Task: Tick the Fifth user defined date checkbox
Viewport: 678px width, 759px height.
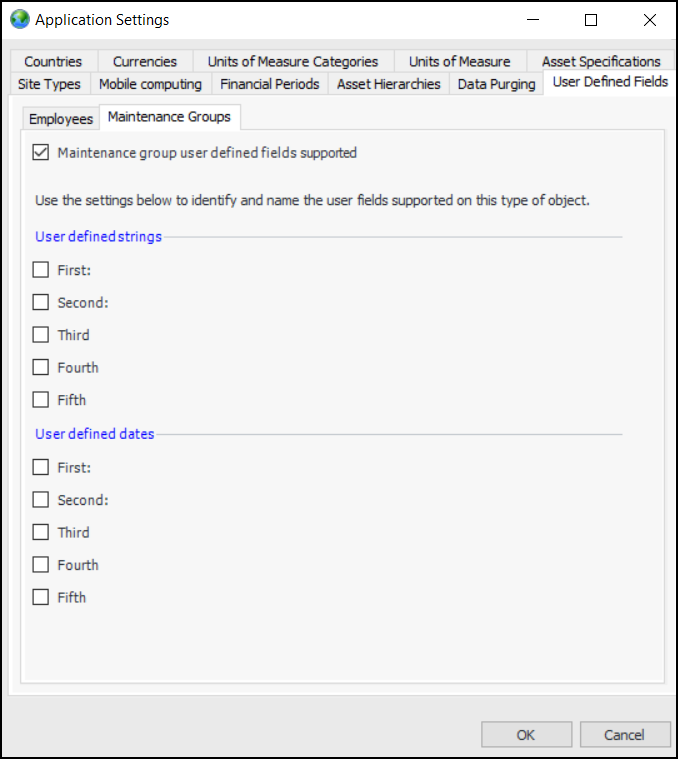Action: coord(41,597)
